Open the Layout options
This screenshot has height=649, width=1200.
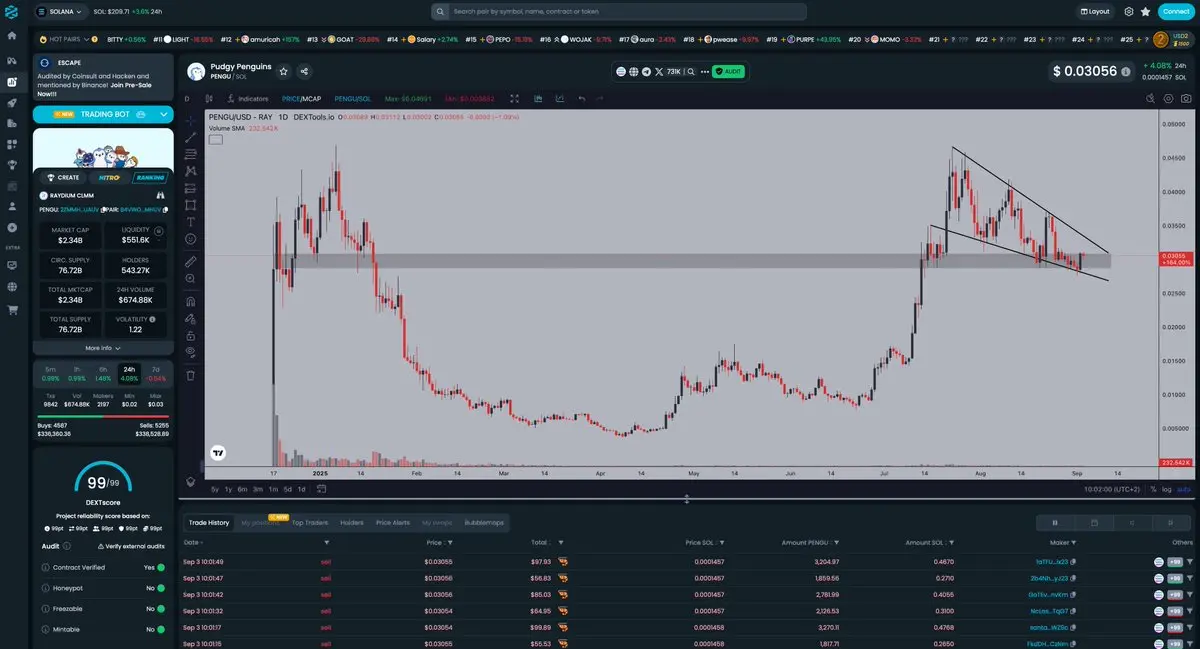pos(1096,11)
